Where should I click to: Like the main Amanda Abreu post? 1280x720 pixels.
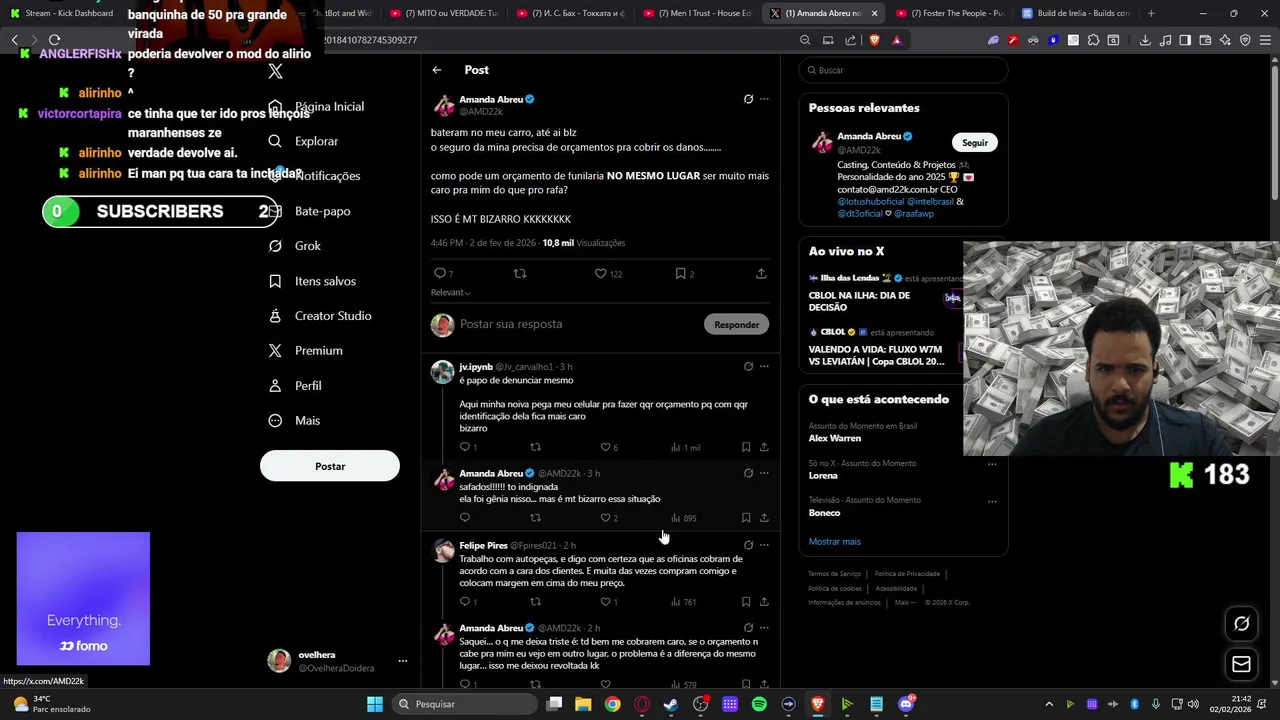[x=601, y=273]
